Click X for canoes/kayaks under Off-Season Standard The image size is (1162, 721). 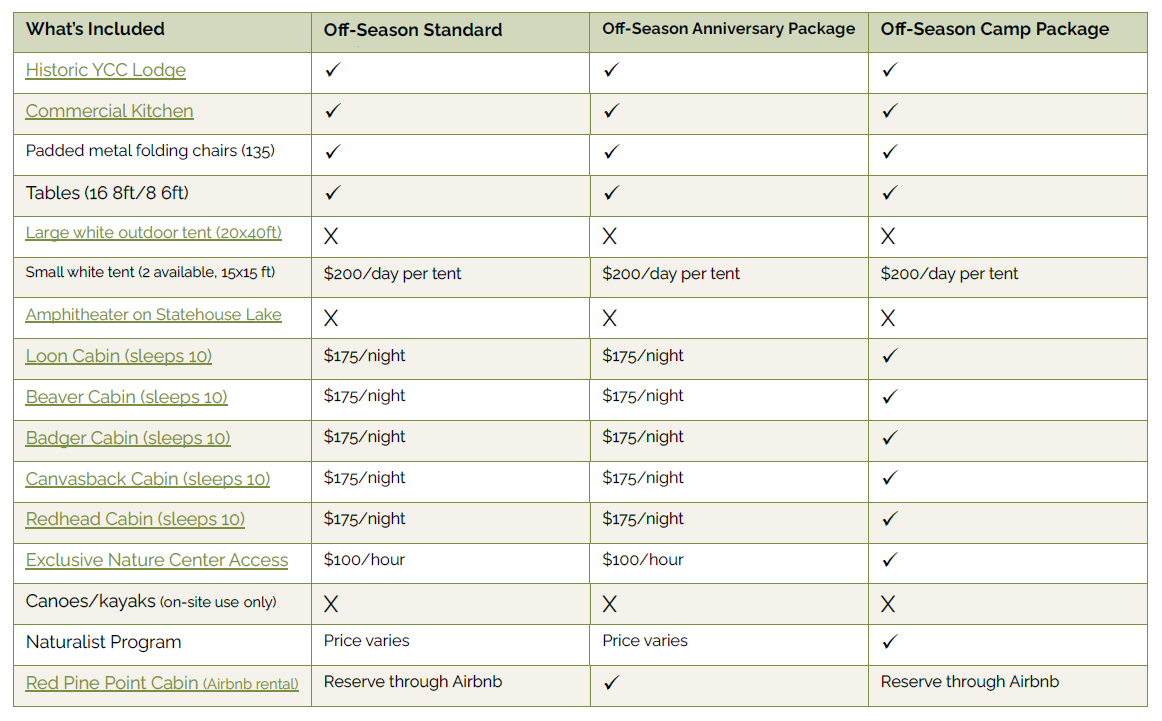(332, 604)
